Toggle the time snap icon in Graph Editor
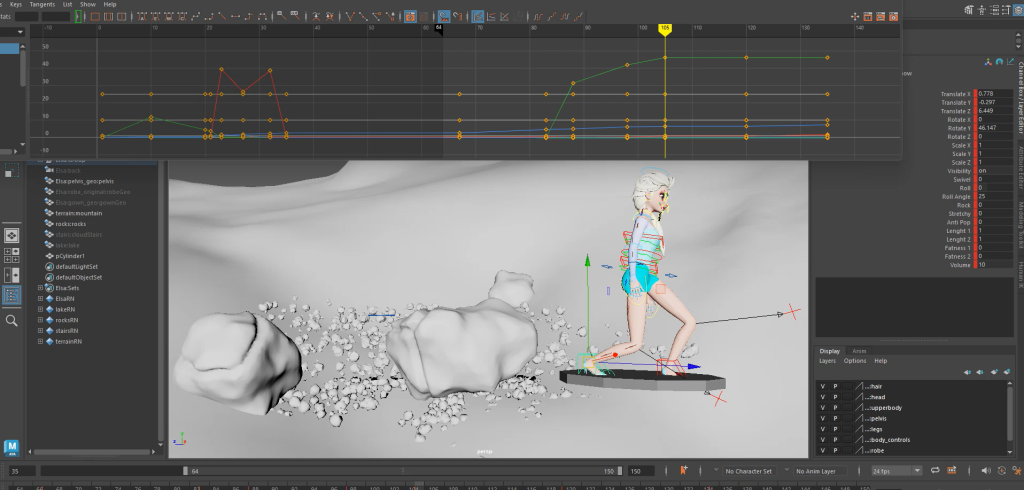This screenshot has width=1024, height=490. (444, 16)
